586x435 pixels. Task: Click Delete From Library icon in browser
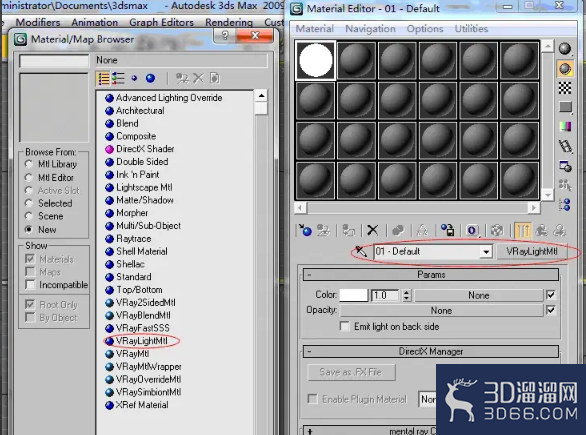click(198, 78)
